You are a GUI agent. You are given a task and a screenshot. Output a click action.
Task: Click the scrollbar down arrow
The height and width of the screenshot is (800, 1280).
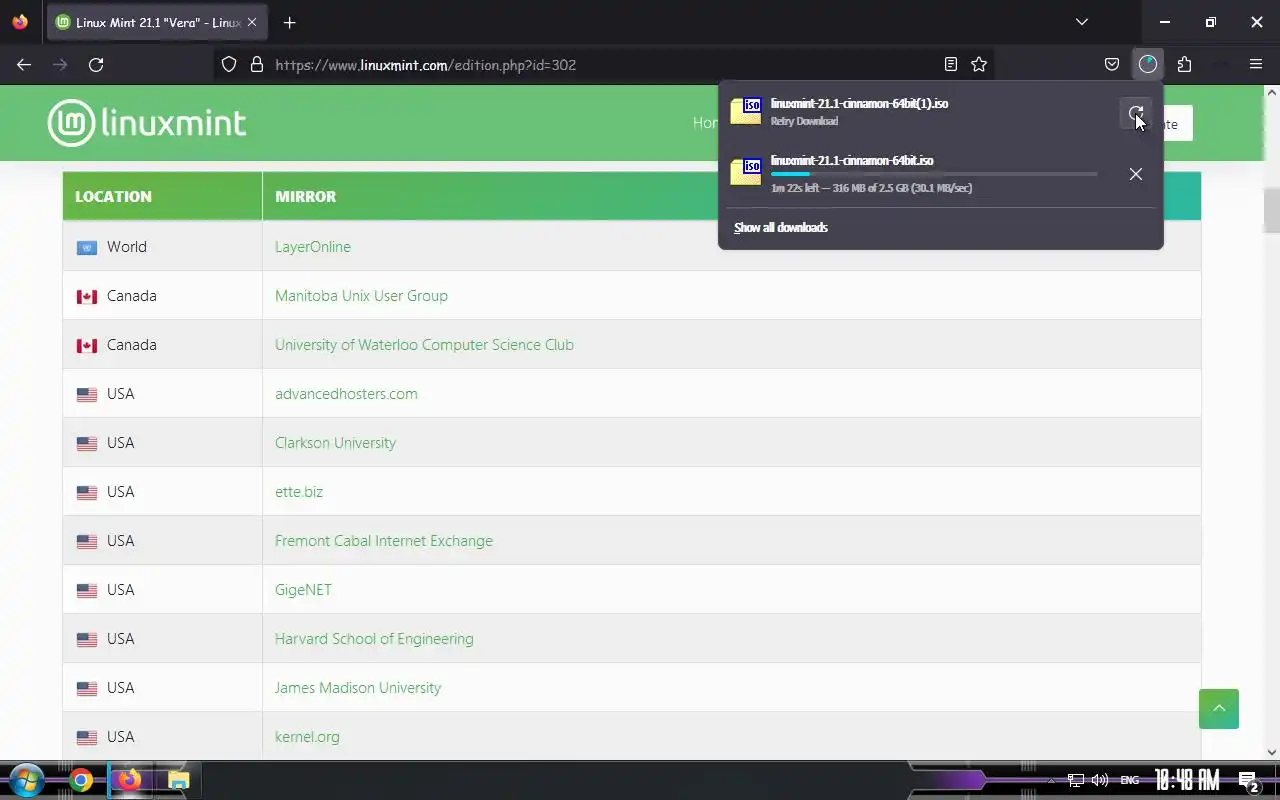(1272, 752)
